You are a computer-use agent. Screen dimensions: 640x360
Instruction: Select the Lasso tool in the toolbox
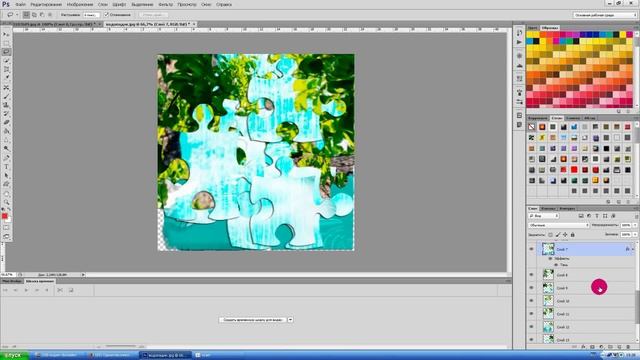(6, 52)
